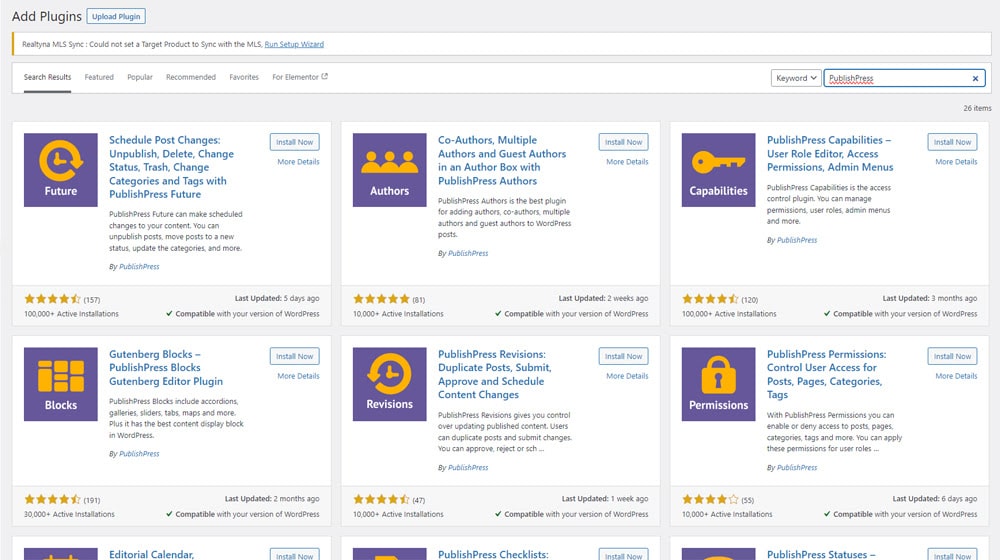
Task: Click PublishPress author link under Capabilities plugin
Action: click(x=797, y=240)
